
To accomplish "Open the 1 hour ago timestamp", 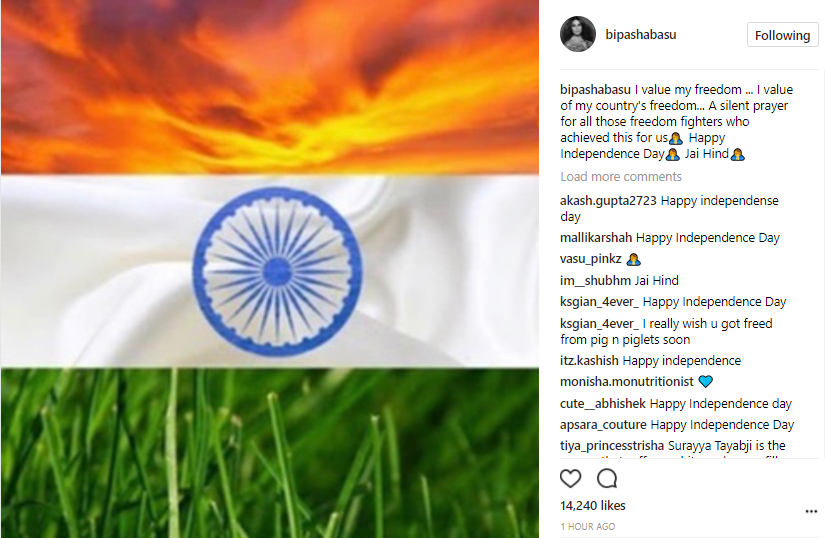I will click(588, 526).
